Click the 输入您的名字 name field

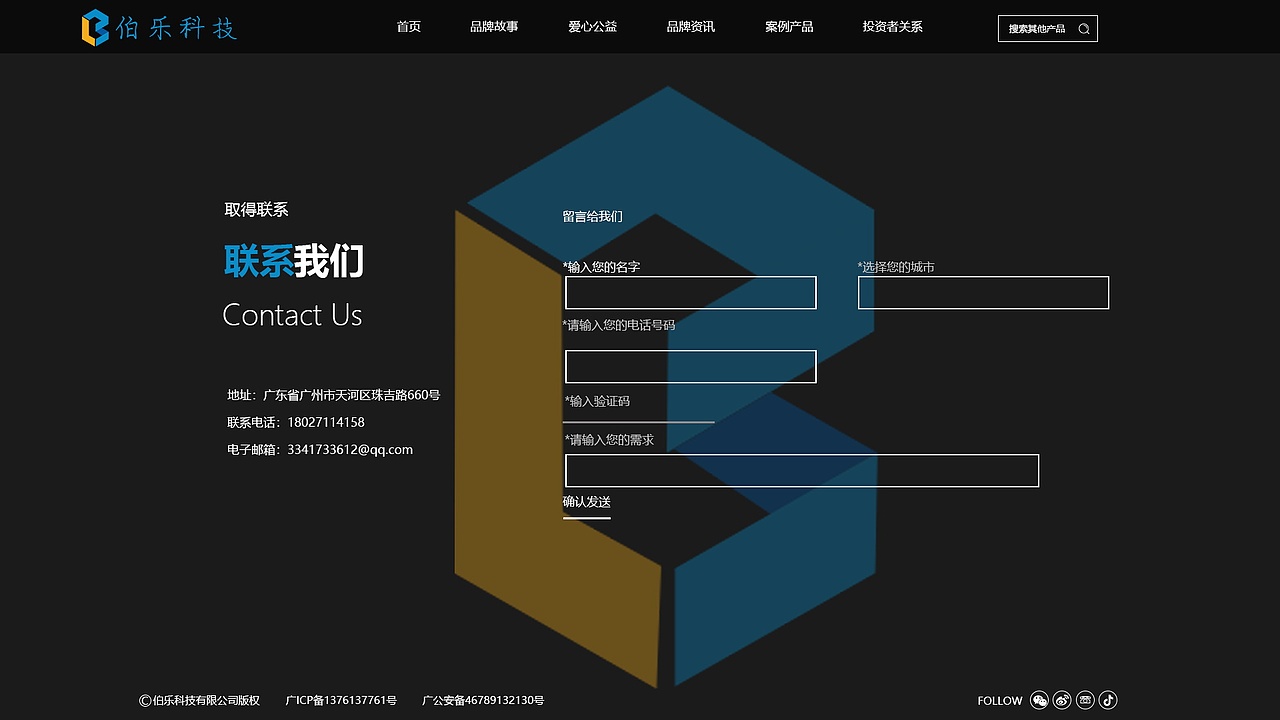pyautogui.click(x=690, y=292)
